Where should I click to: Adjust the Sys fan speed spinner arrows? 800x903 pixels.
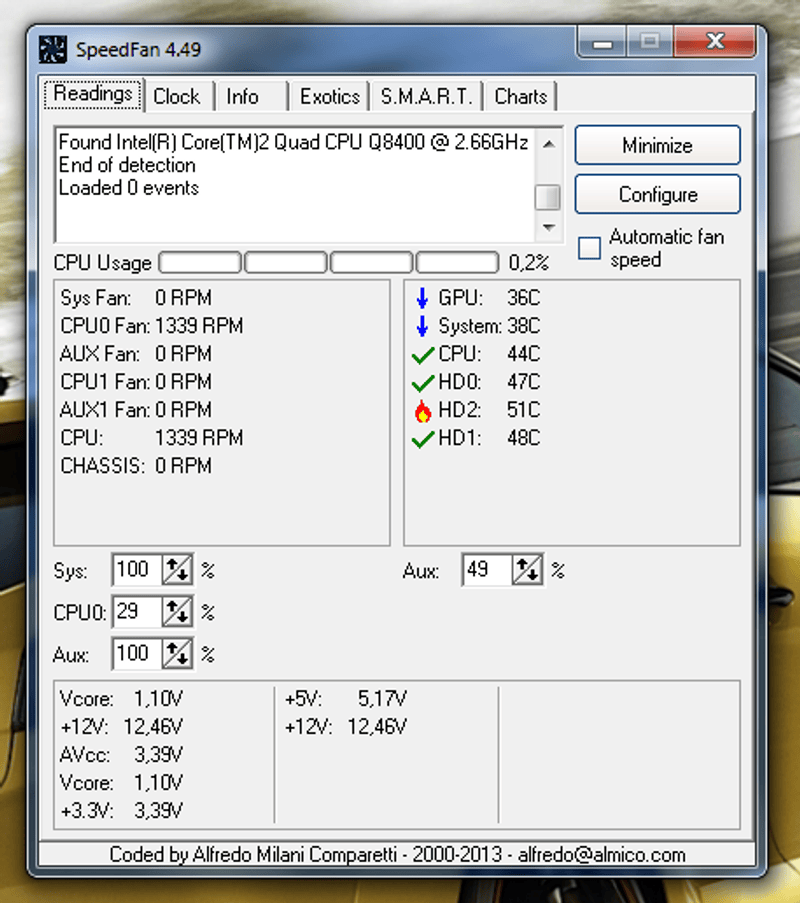point(177,571)
